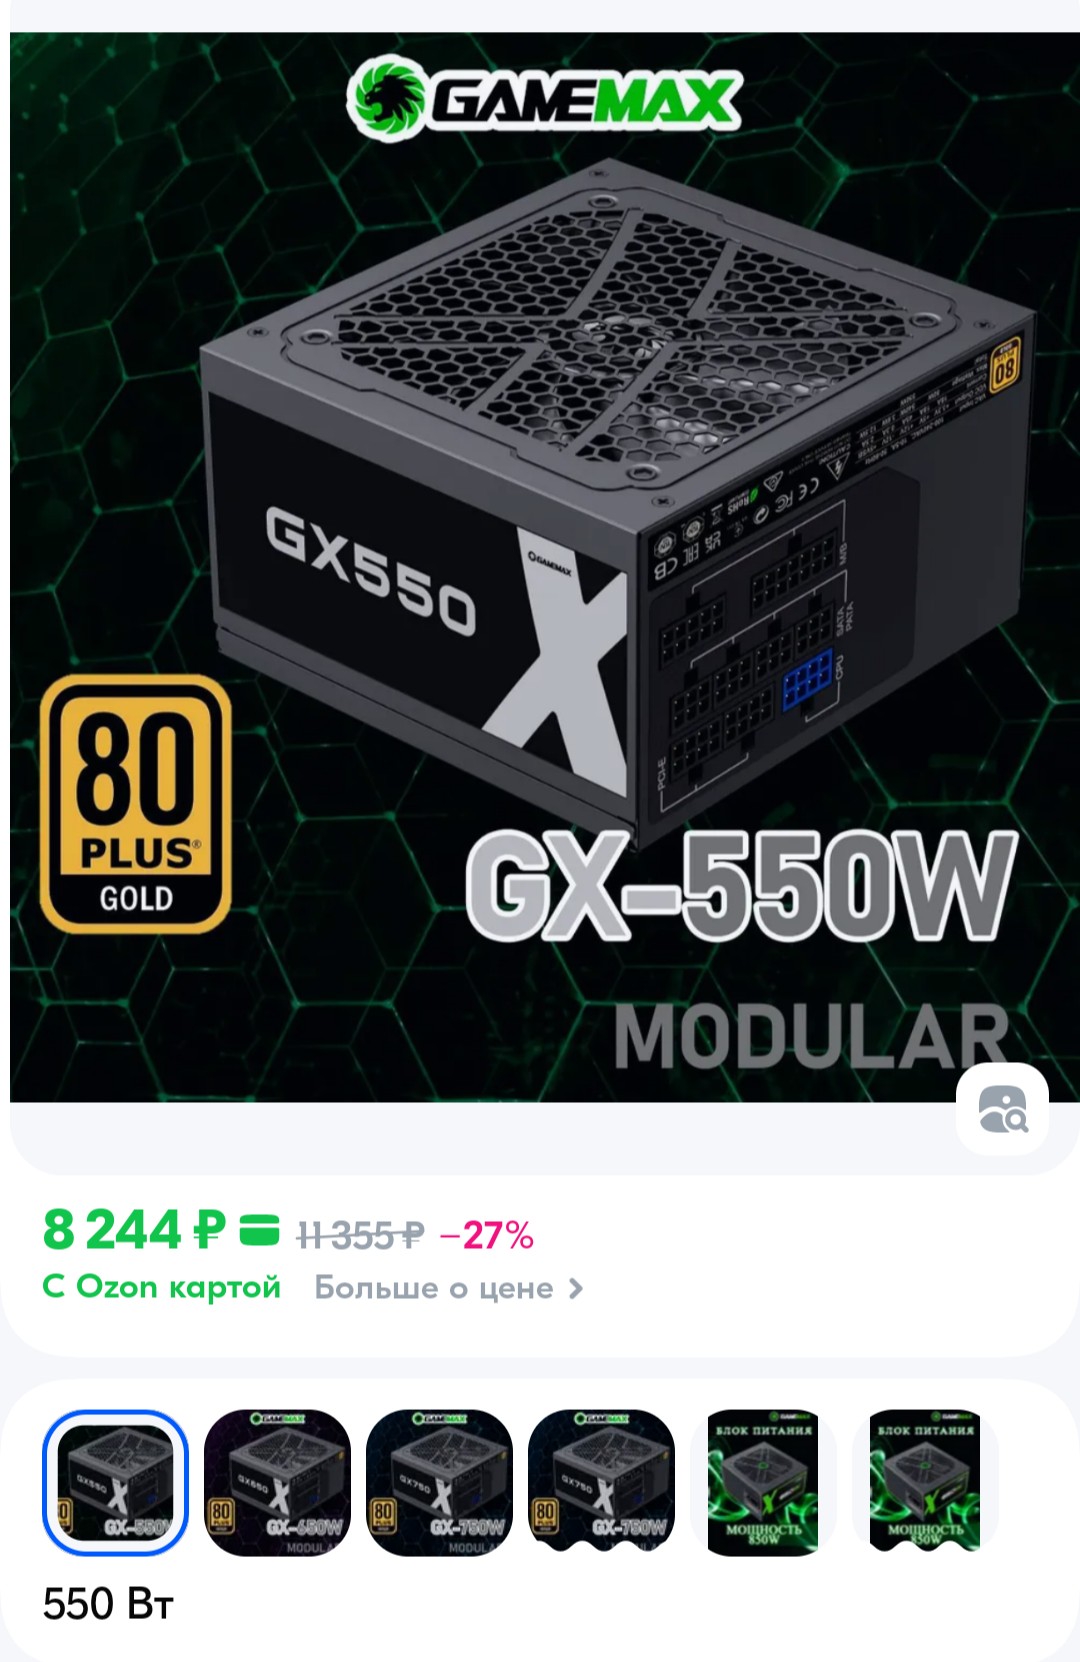1080x1662 pixels.
Task: Expand price details via the chevron arrow
Action: click(x=575, y=1289)
